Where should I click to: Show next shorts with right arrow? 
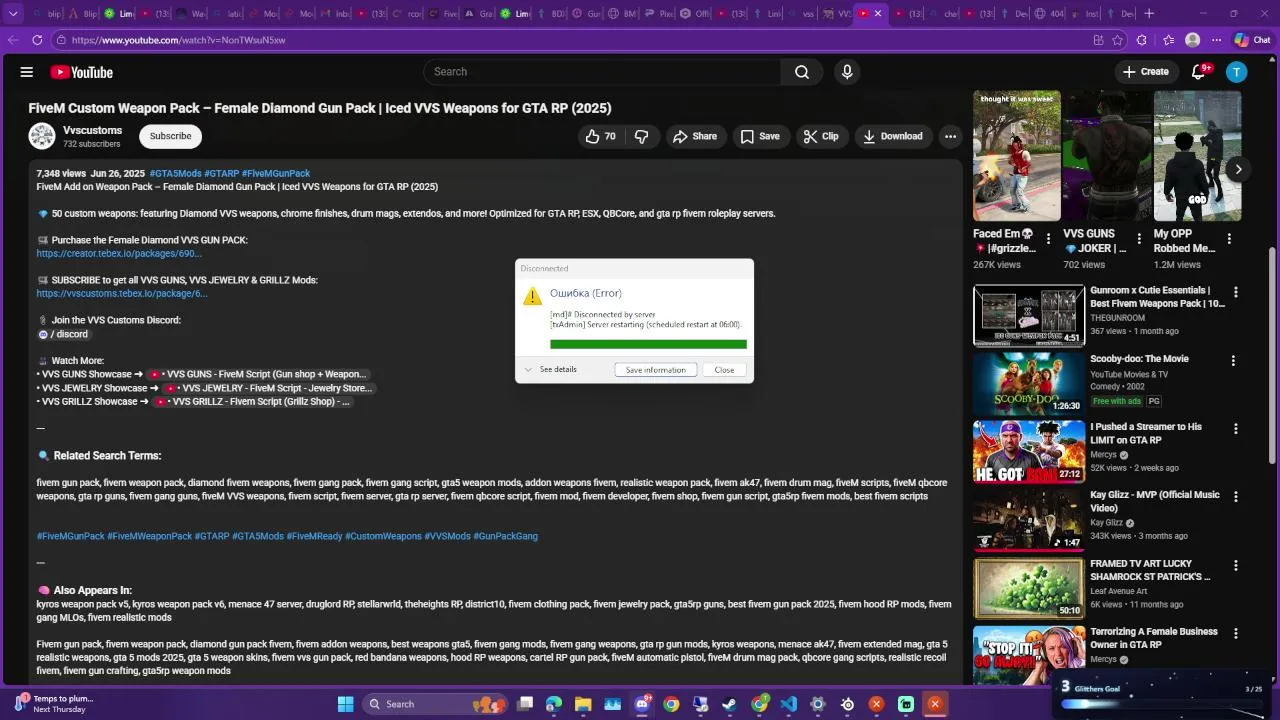click(1238, 169)
